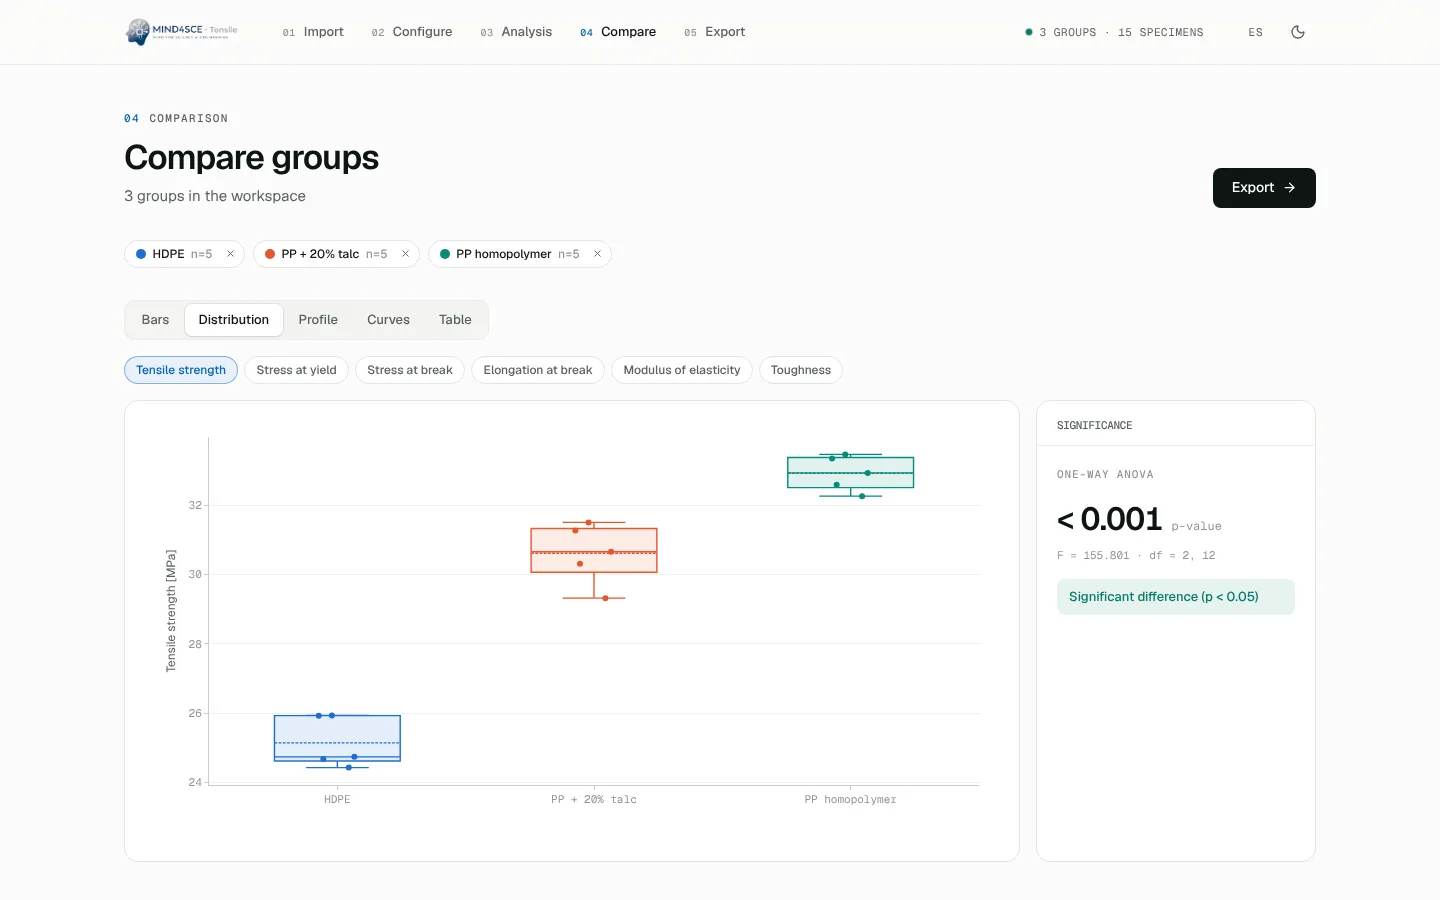This screenshot has height=900, width=1440.
Task: Remove the HDPE group chip
Action: [230, 254]
